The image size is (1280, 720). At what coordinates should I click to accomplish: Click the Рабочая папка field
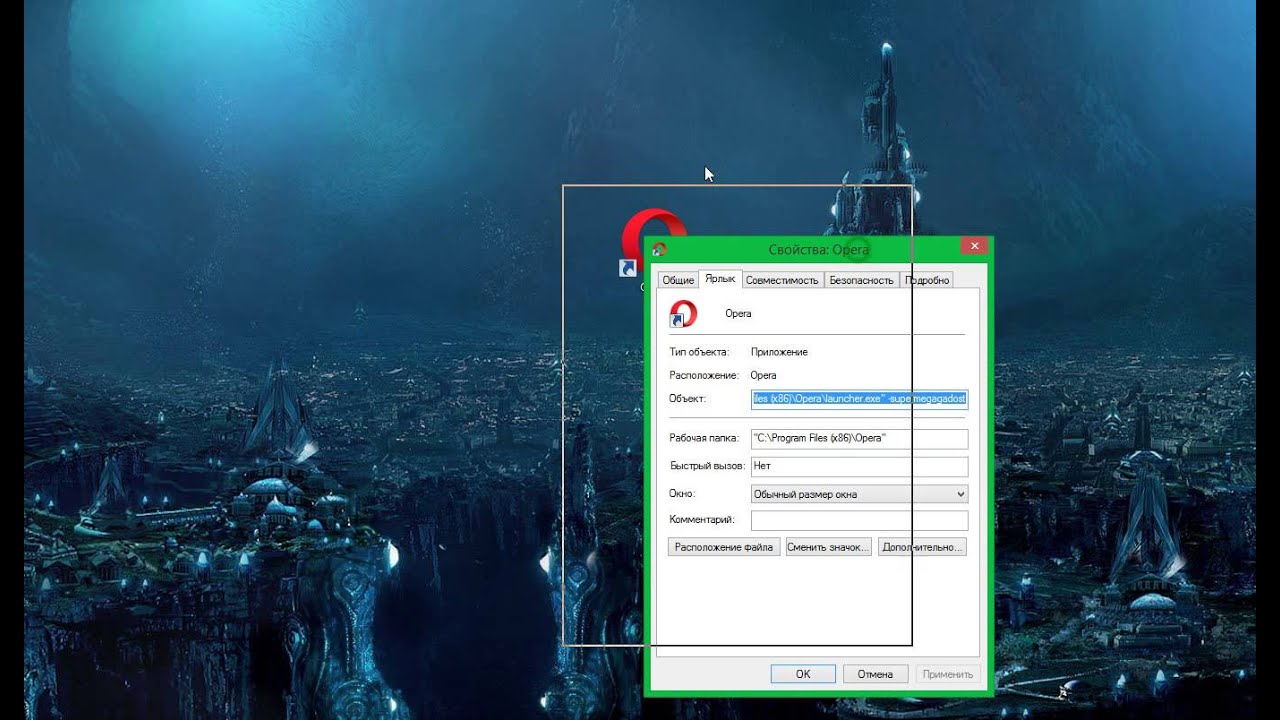click(x=859, y=439)
